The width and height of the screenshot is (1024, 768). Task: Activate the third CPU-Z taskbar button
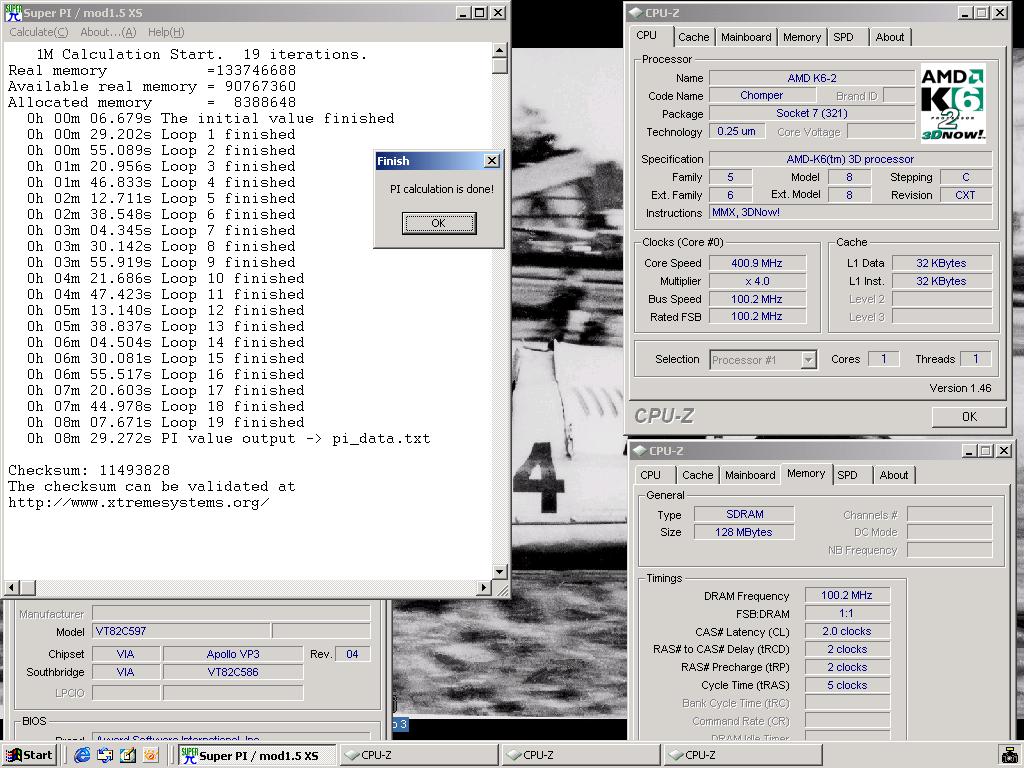(x=742, y=755)
